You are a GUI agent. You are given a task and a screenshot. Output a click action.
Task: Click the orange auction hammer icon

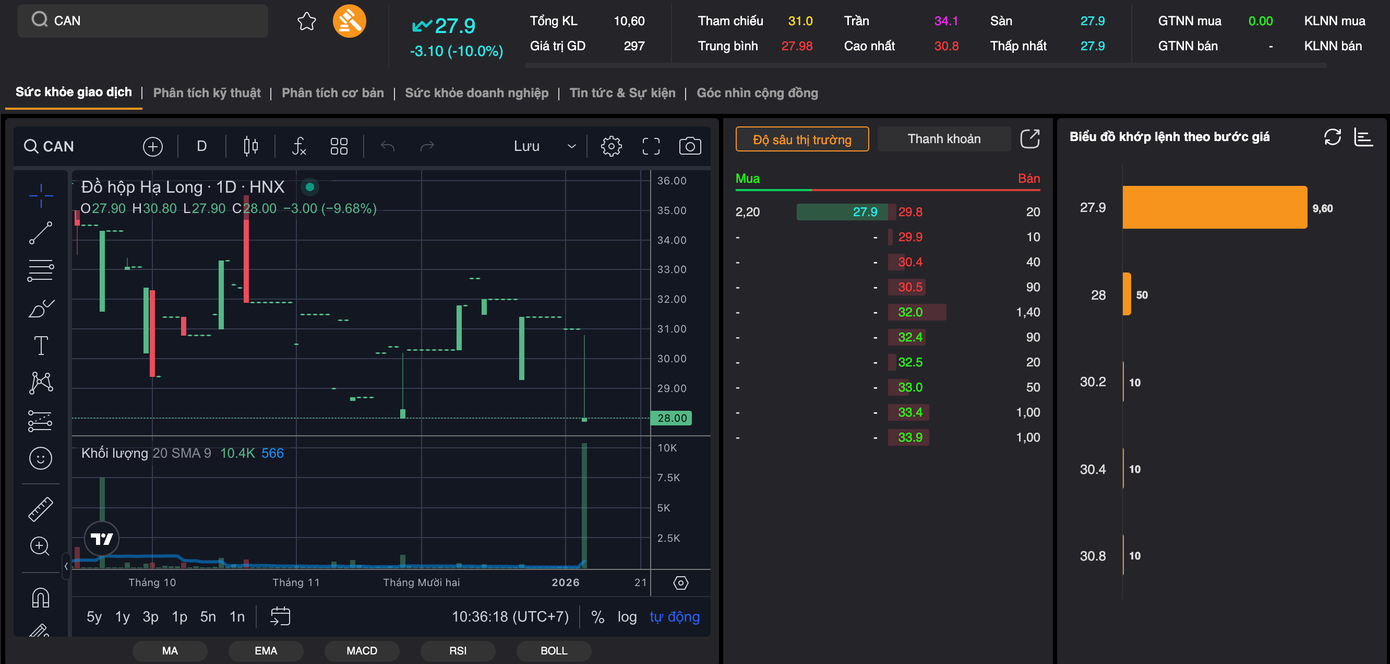[349, 21]
